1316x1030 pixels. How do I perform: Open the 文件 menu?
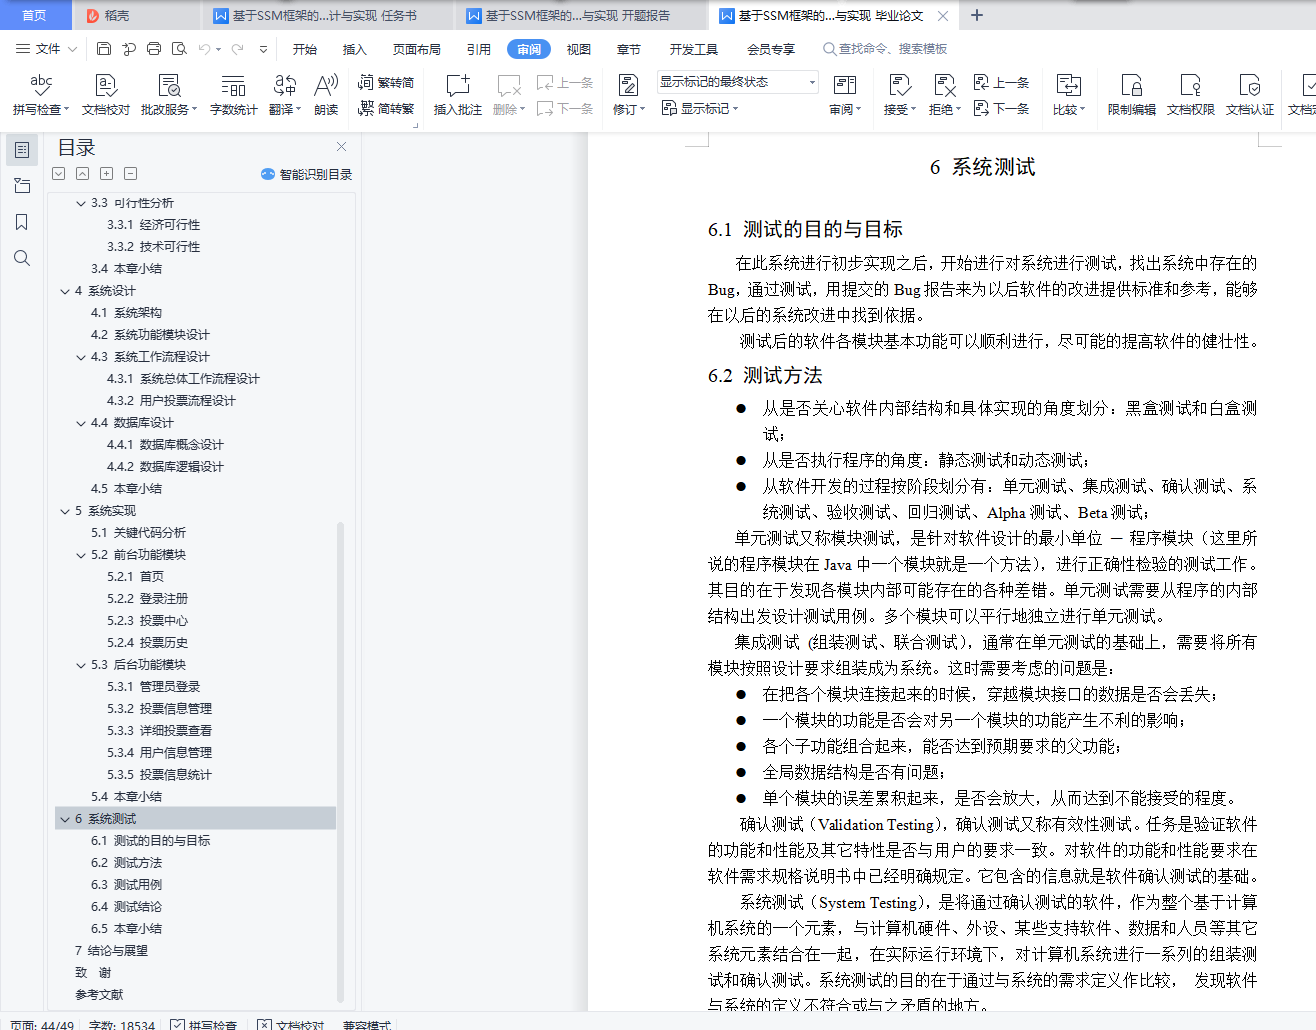[47, 49]
